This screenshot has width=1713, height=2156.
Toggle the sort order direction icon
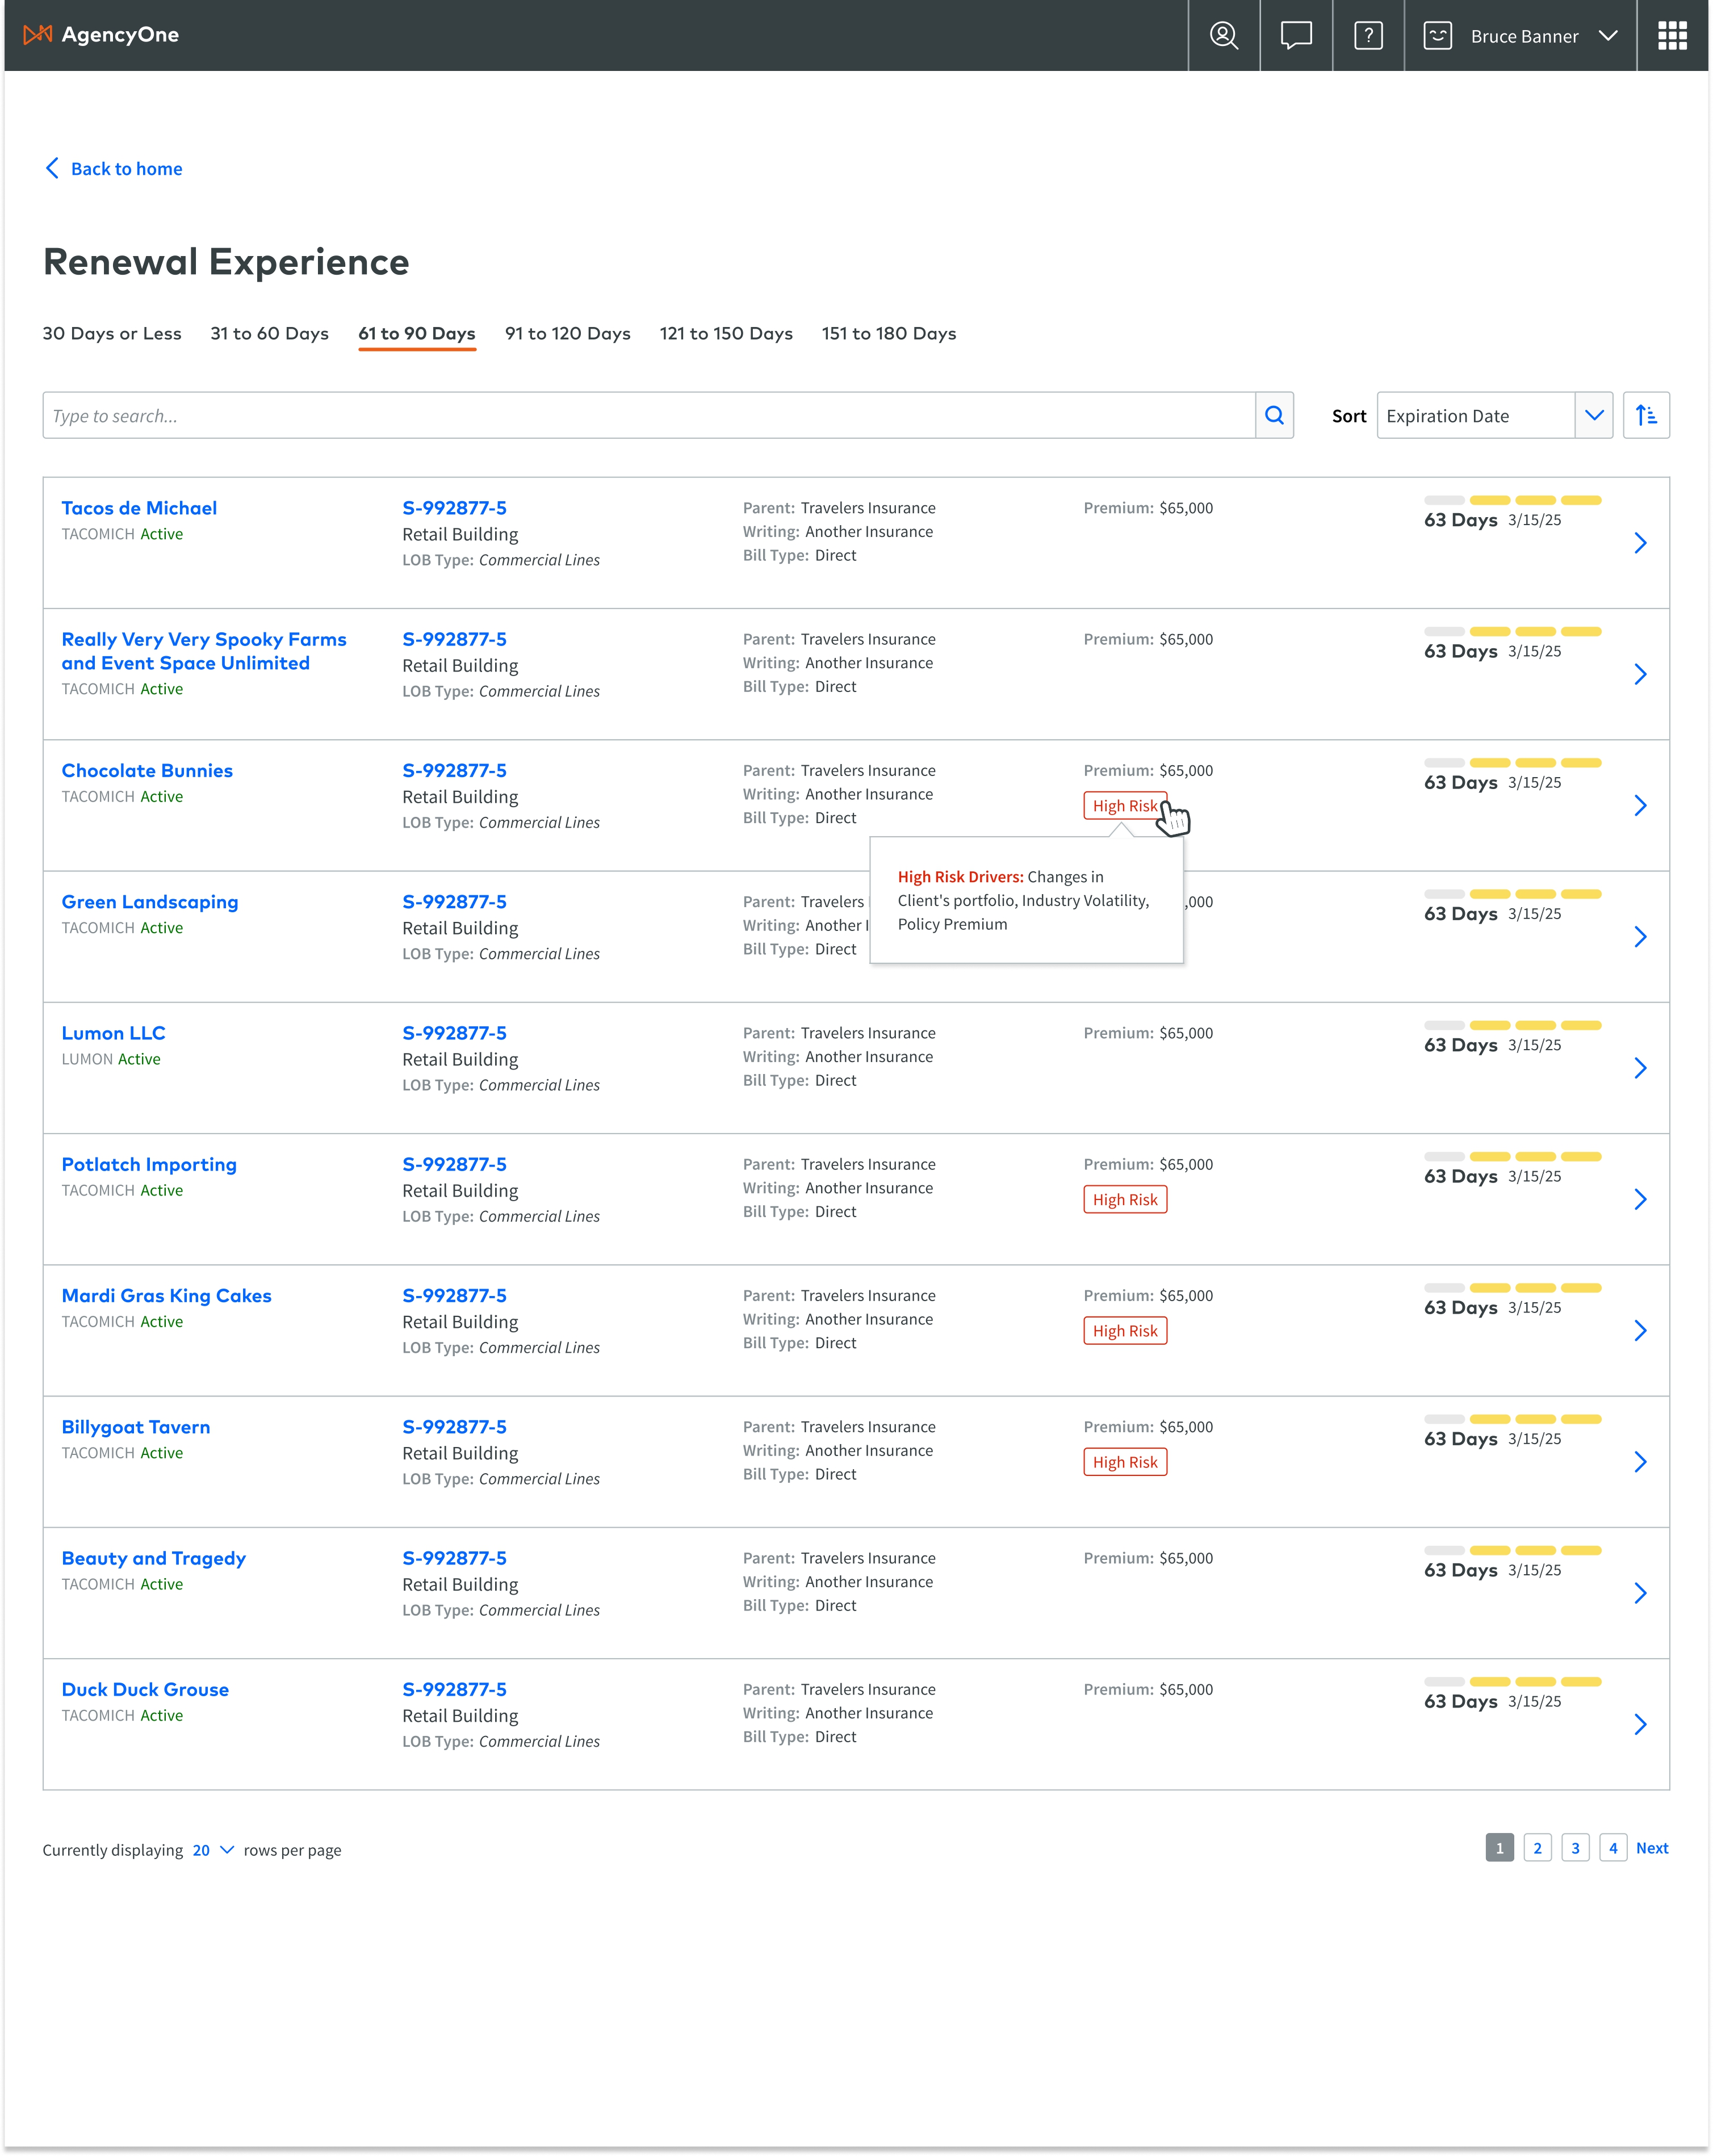click(x=1645, y=415)
